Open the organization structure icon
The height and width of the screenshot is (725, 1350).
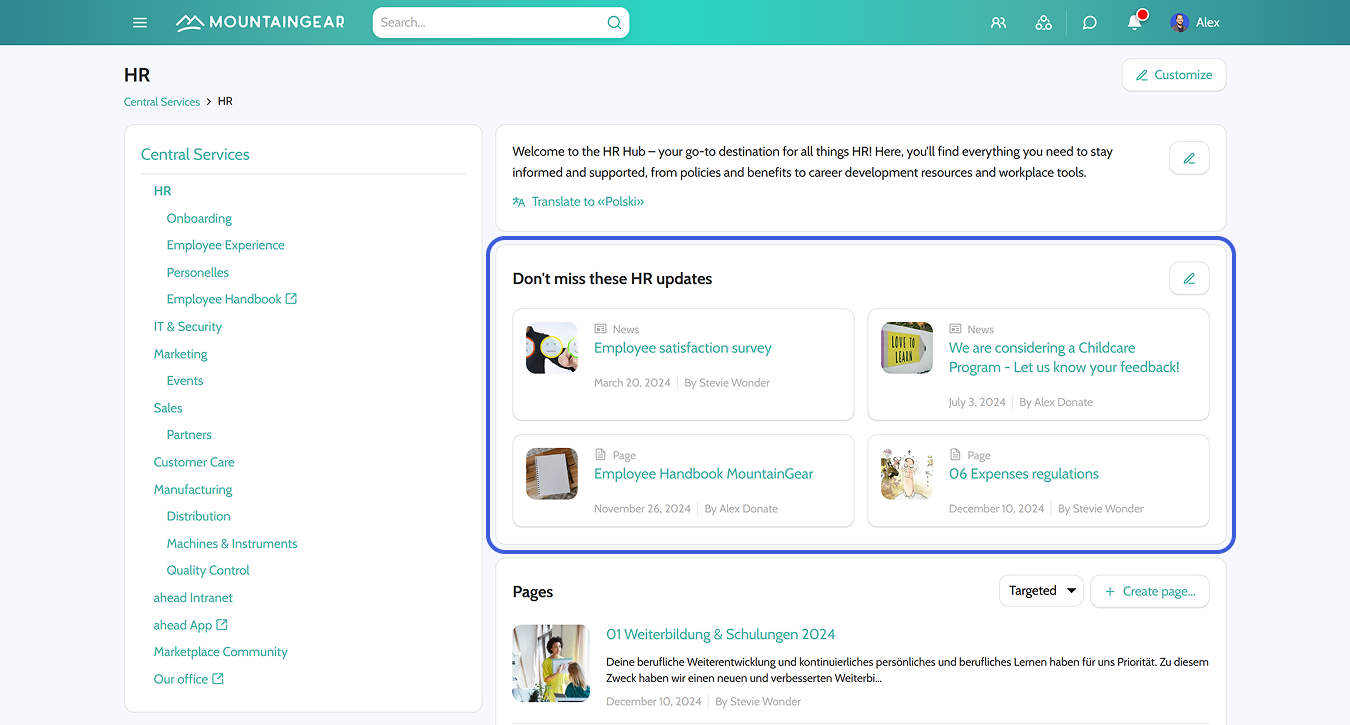(1043, 22)
